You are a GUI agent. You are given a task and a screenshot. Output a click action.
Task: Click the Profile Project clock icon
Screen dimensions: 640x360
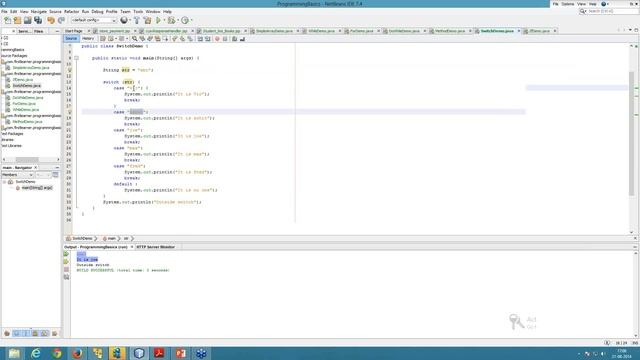[x=185, y=20]
